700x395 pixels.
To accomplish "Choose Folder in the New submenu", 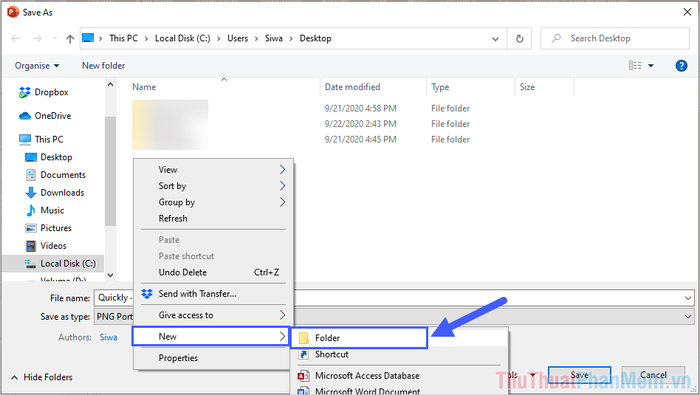I will click(359, 338).
